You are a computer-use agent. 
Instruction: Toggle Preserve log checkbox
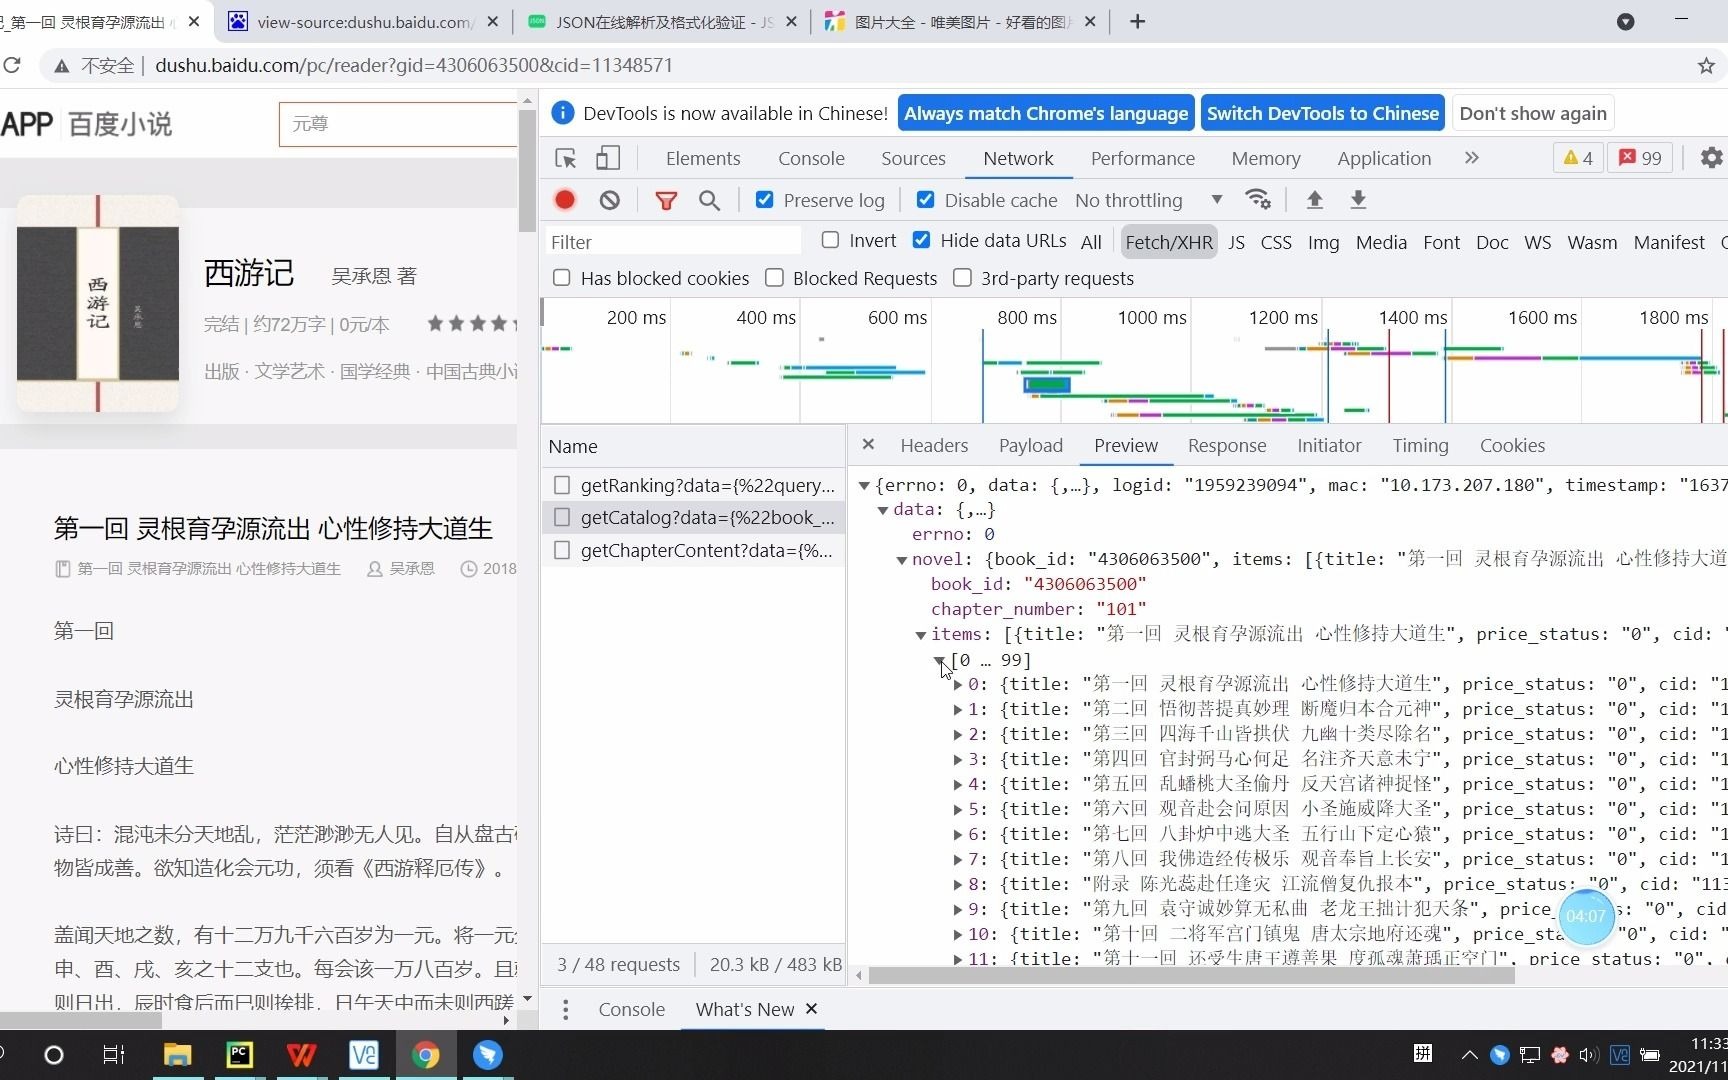coord(765,200)
